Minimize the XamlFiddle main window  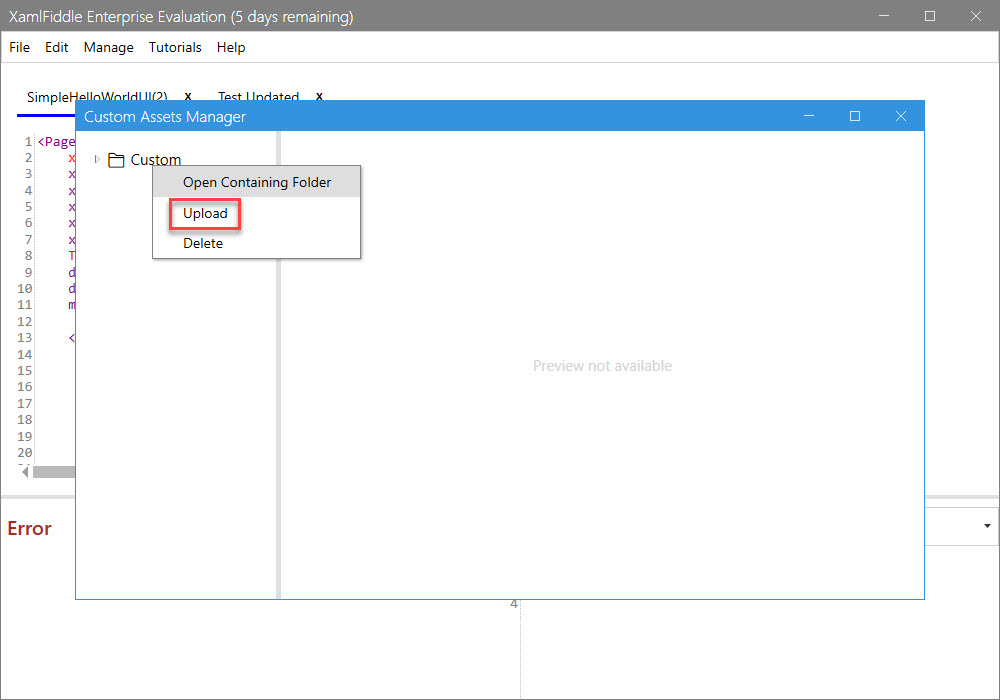[884, 16]
